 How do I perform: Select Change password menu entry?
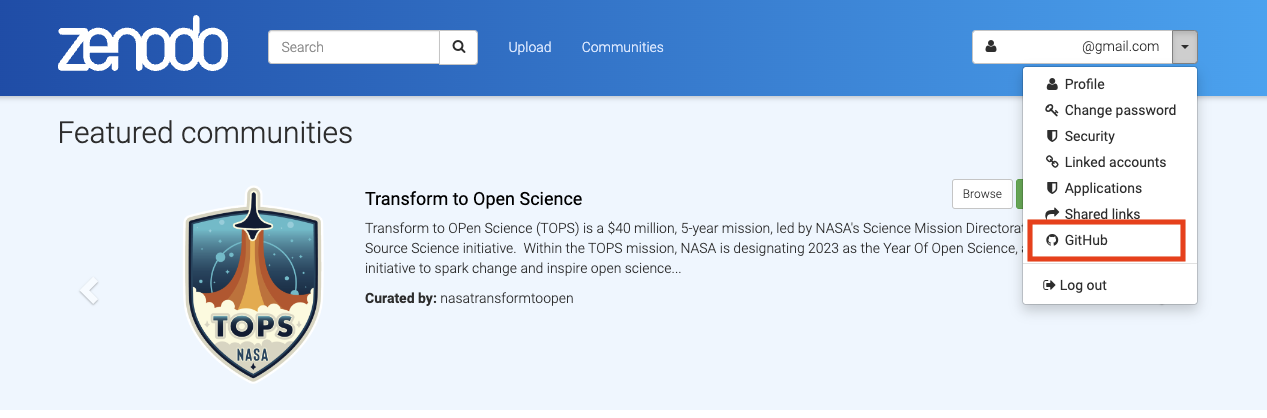coord(1110,110)
